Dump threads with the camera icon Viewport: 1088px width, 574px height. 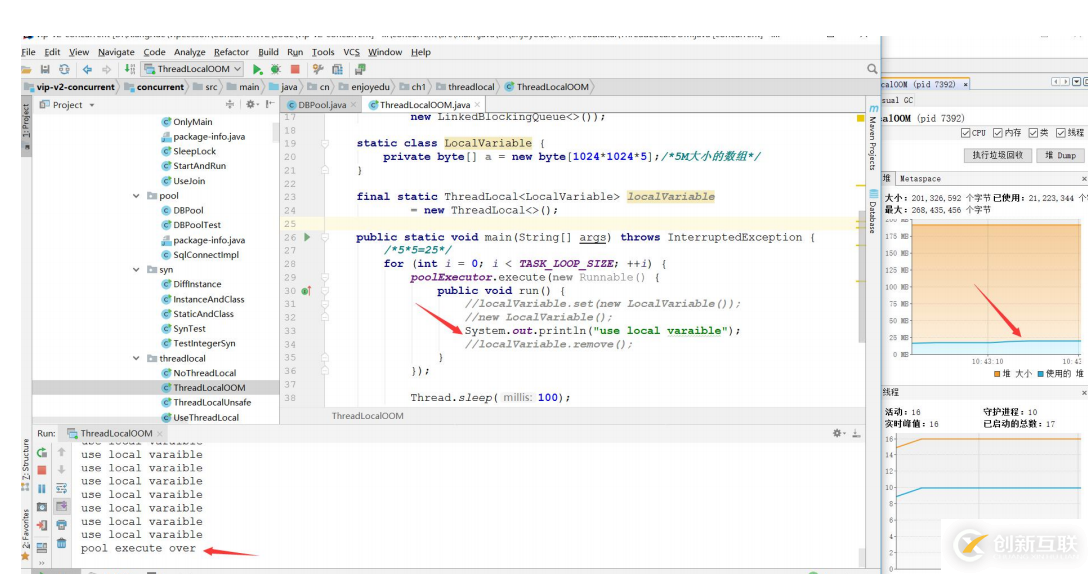click(42, 507)
